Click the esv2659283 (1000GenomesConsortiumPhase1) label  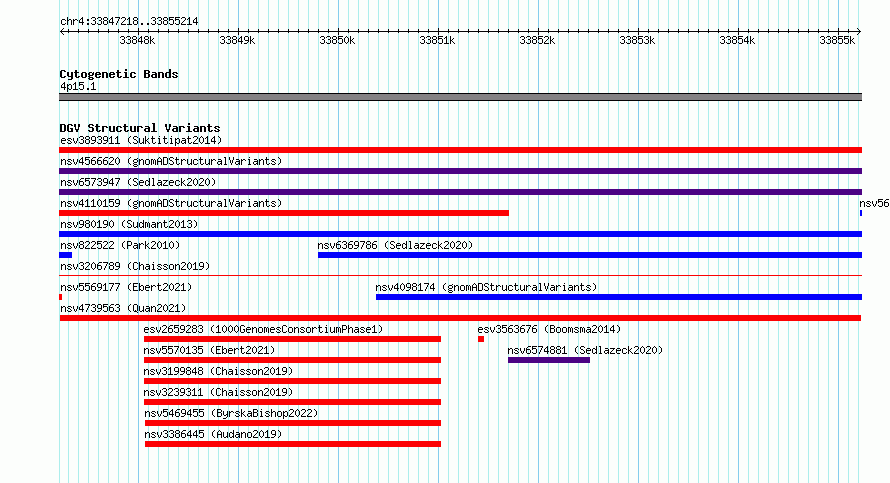(x=263, y=329)
